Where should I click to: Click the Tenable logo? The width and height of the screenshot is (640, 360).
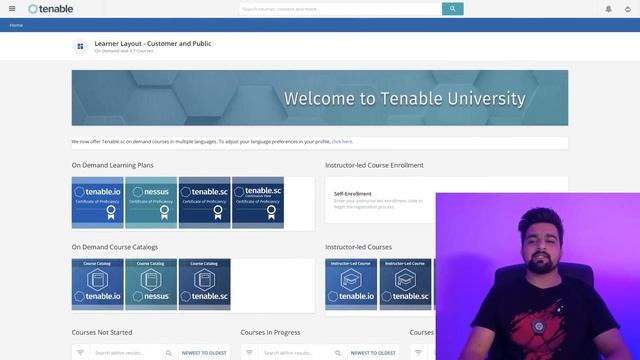pyautogui.click(x=51, y=9)
